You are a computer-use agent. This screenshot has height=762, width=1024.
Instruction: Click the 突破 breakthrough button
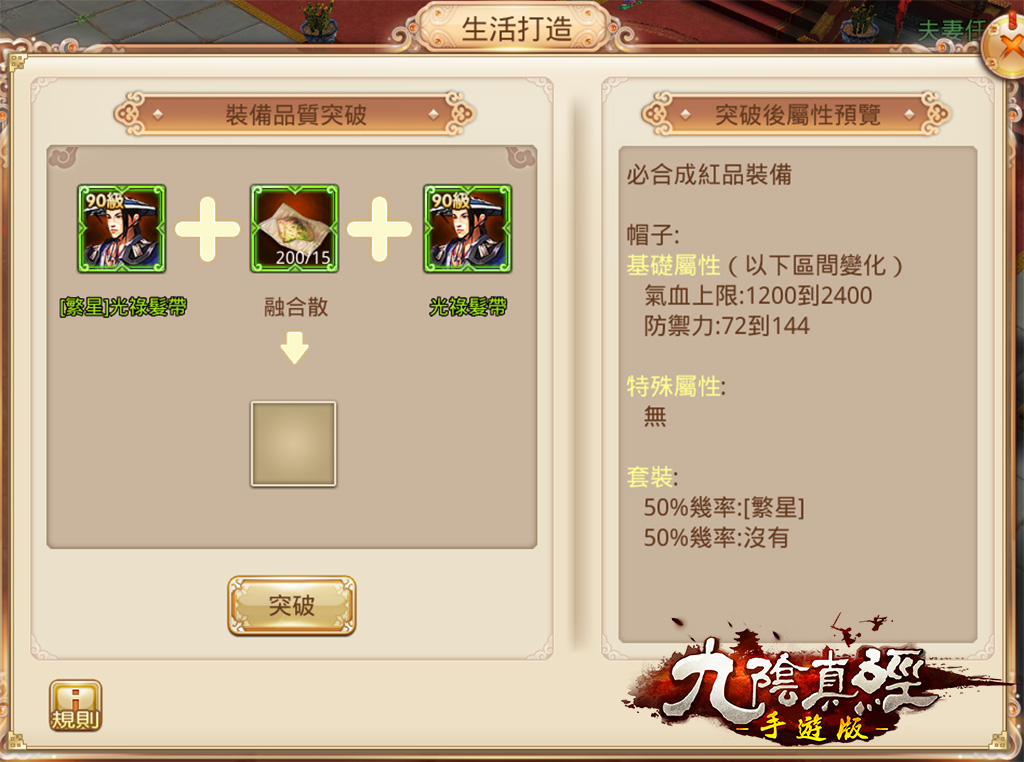(x=292, y=605)
